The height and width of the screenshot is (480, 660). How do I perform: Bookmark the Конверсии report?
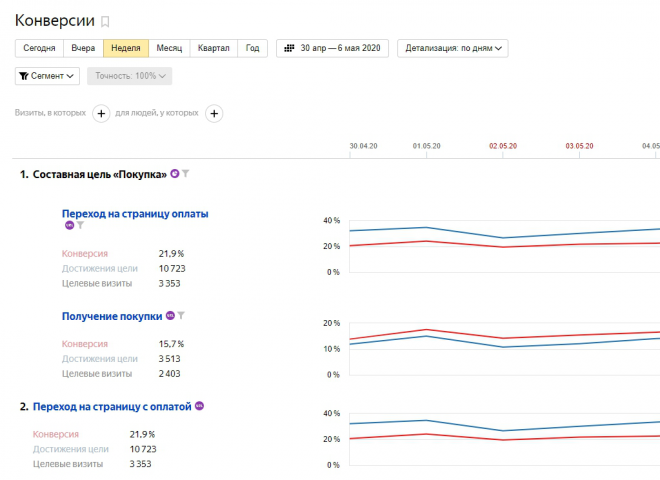click(x=106, y=21)
